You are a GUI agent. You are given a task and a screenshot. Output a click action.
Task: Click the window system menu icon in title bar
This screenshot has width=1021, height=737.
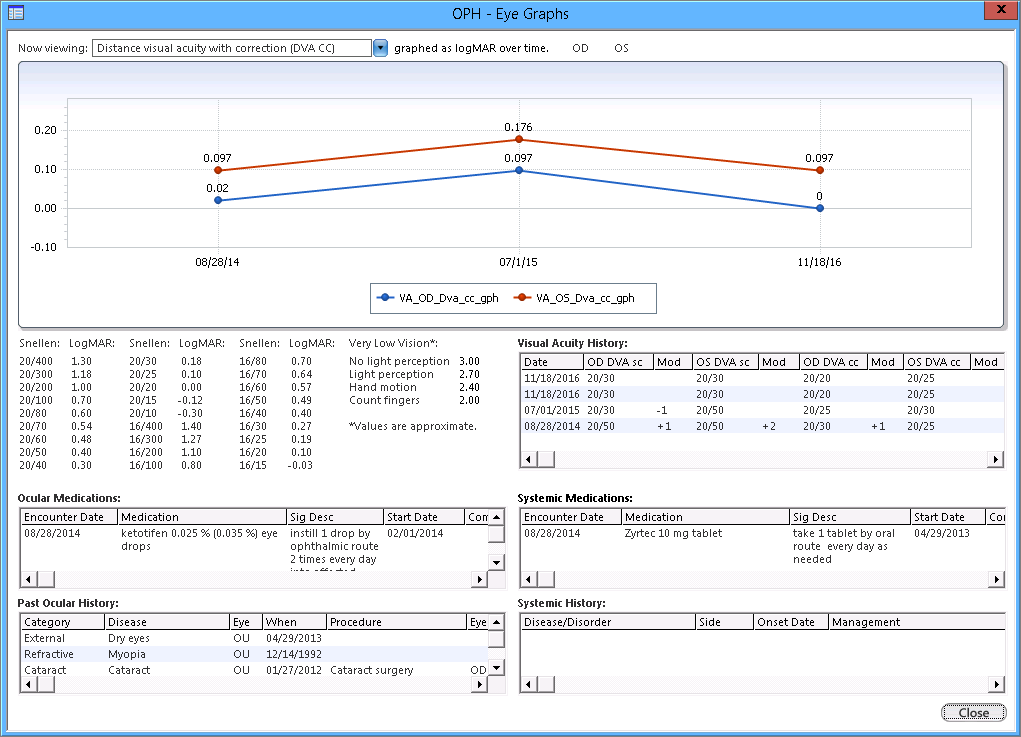click(16, 12)
